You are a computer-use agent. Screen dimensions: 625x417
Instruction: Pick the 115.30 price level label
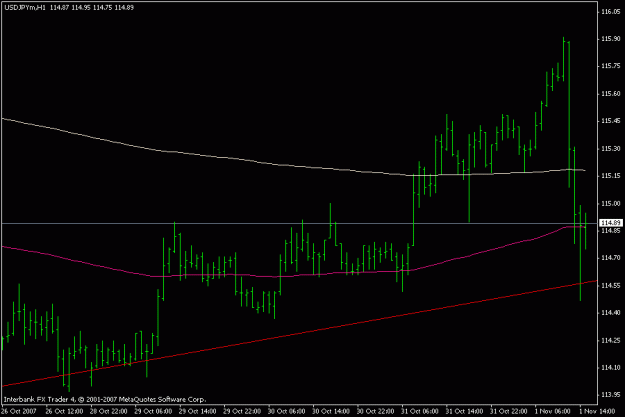click(x=610, y=149)
